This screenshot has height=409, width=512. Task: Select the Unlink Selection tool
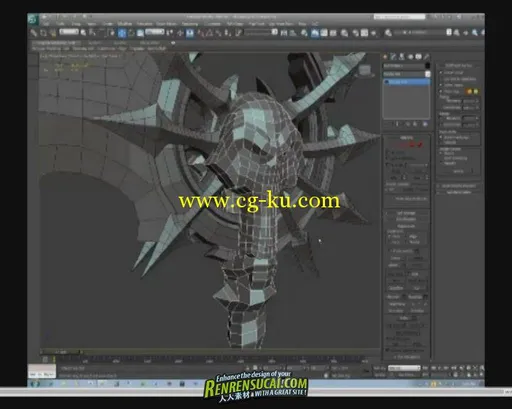coord(43,33)
